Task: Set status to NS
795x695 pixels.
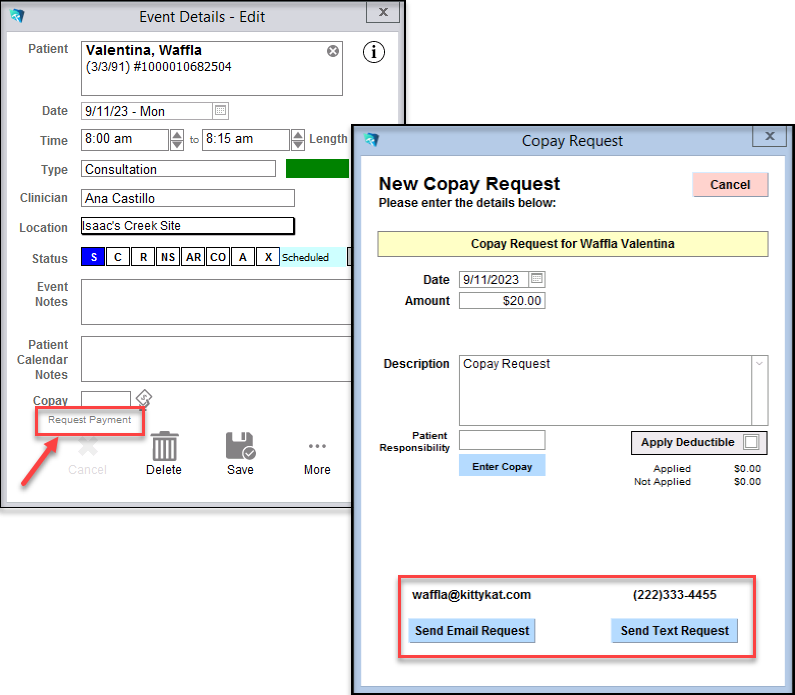Action: (x=168, y=257)
